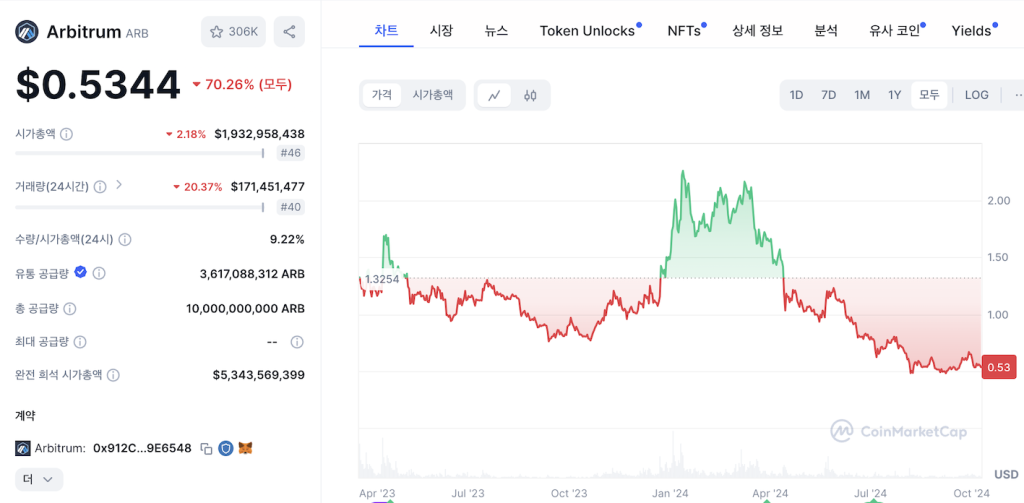Switch to the line chart view
1024x503 pixels.
[494, 95]
